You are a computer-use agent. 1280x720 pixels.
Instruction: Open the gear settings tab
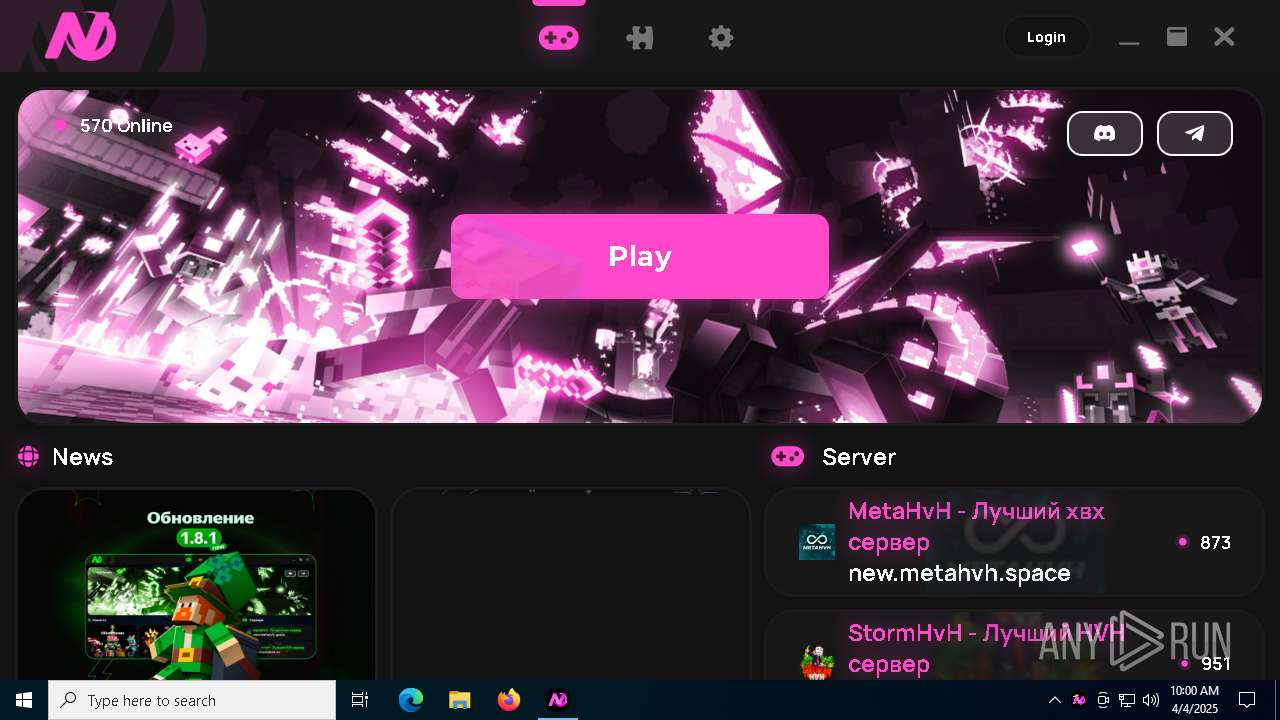[x=721, y=38]
